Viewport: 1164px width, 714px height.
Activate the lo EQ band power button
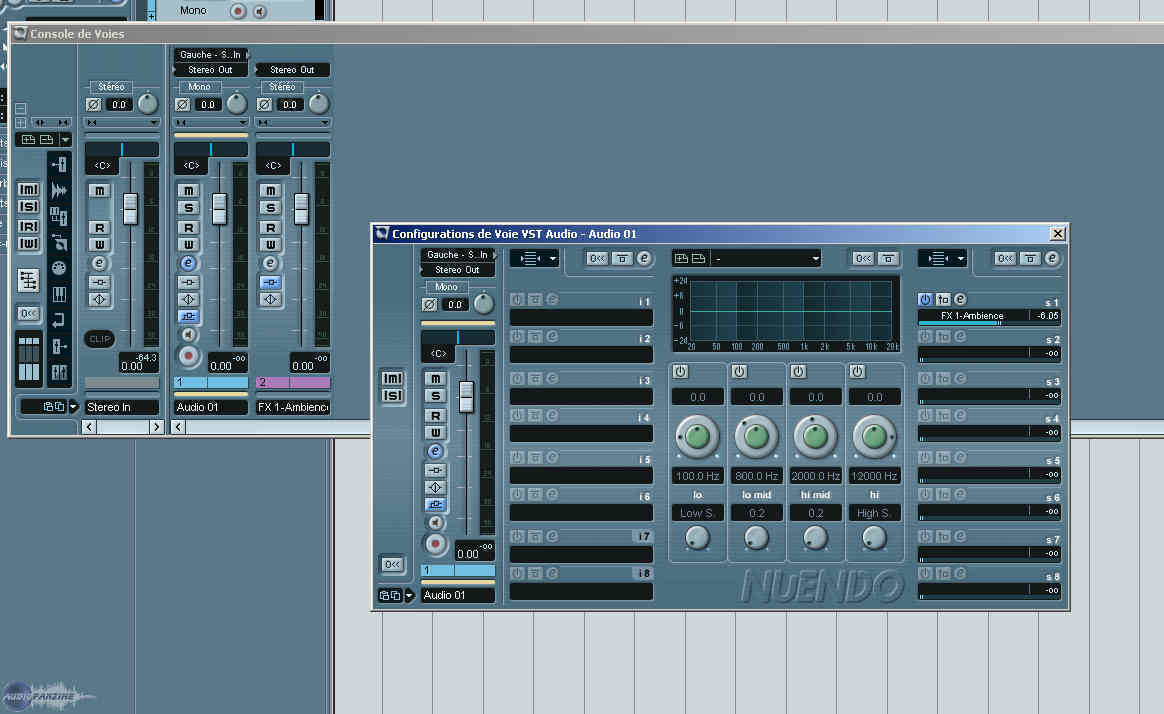click(x=680, y=371)
